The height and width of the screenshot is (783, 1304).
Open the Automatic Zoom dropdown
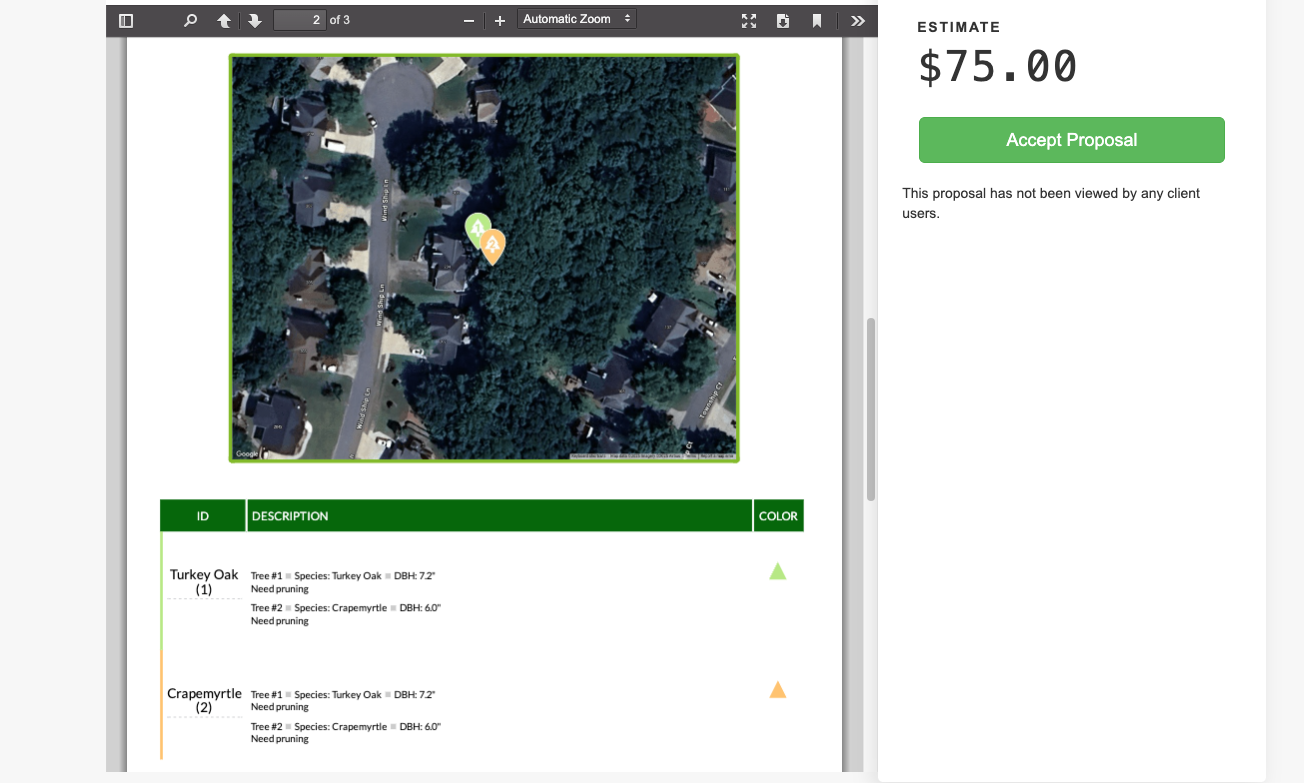point(577,19)
